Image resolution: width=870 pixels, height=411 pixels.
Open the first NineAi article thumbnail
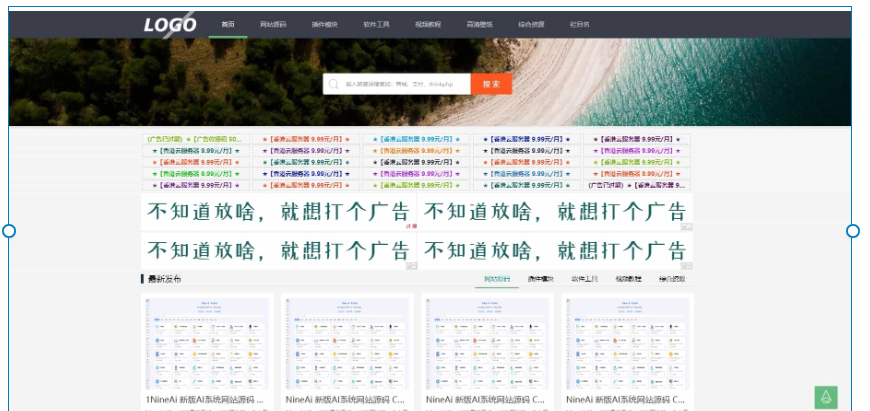point(208,340)
